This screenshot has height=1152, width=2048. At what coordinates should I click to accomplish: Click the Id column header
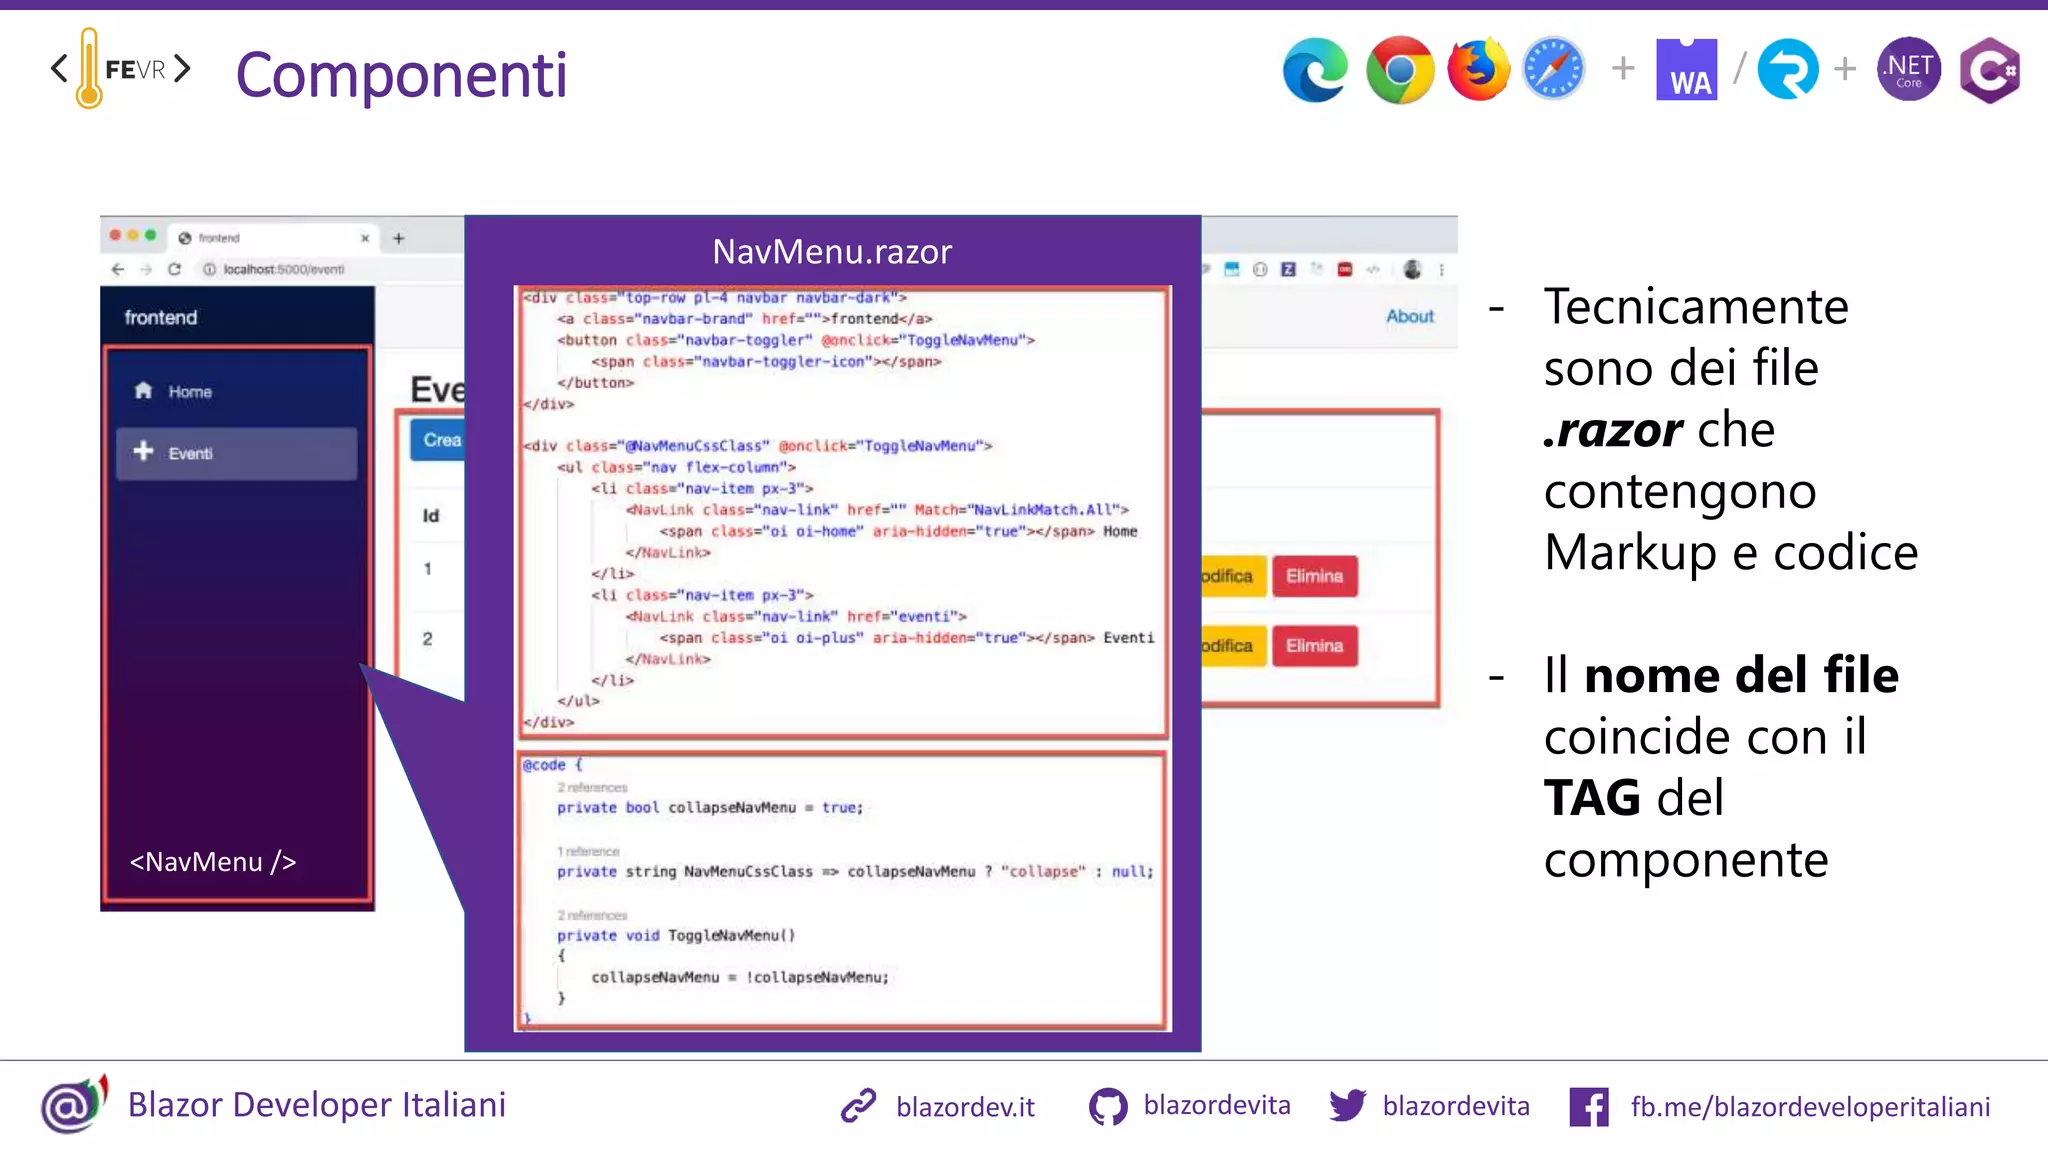click(x=431, y=516)
